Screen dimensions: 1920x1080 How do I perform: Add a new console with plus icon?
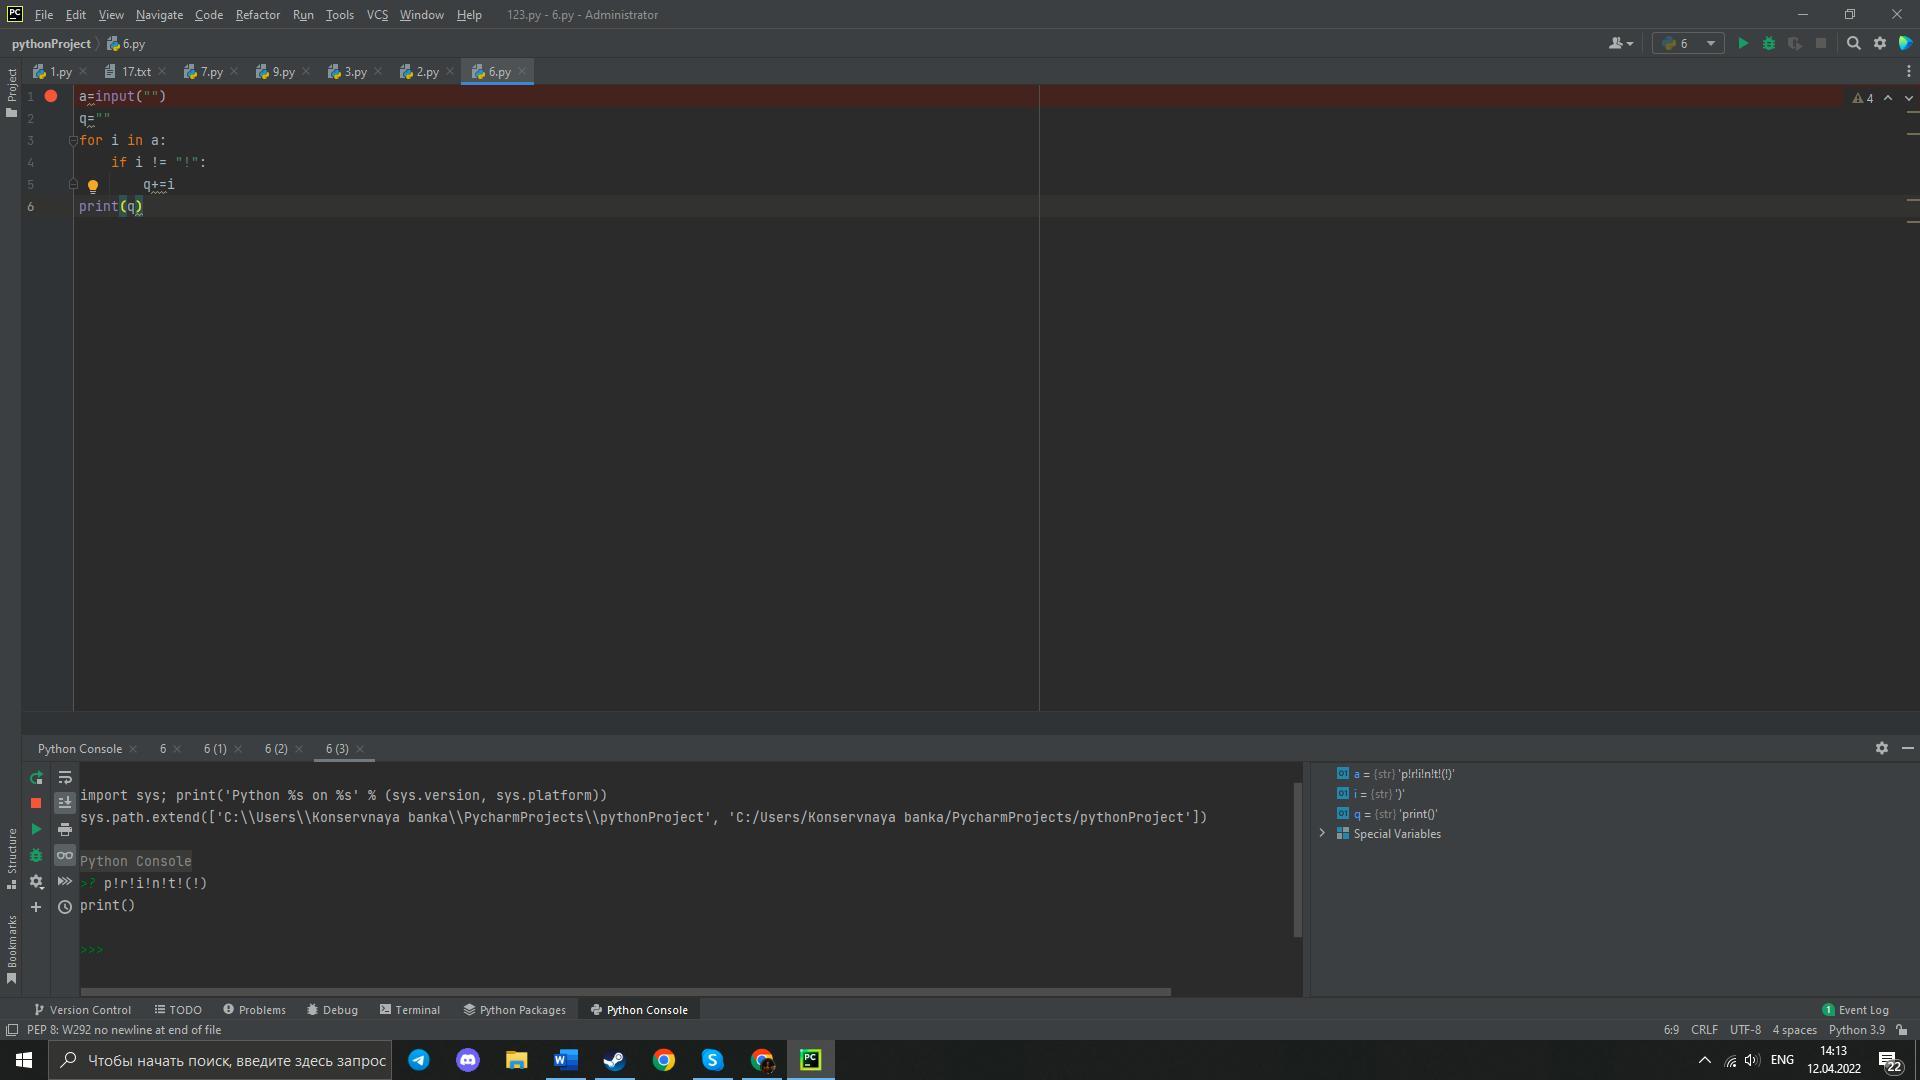click(x=36, y=907)
